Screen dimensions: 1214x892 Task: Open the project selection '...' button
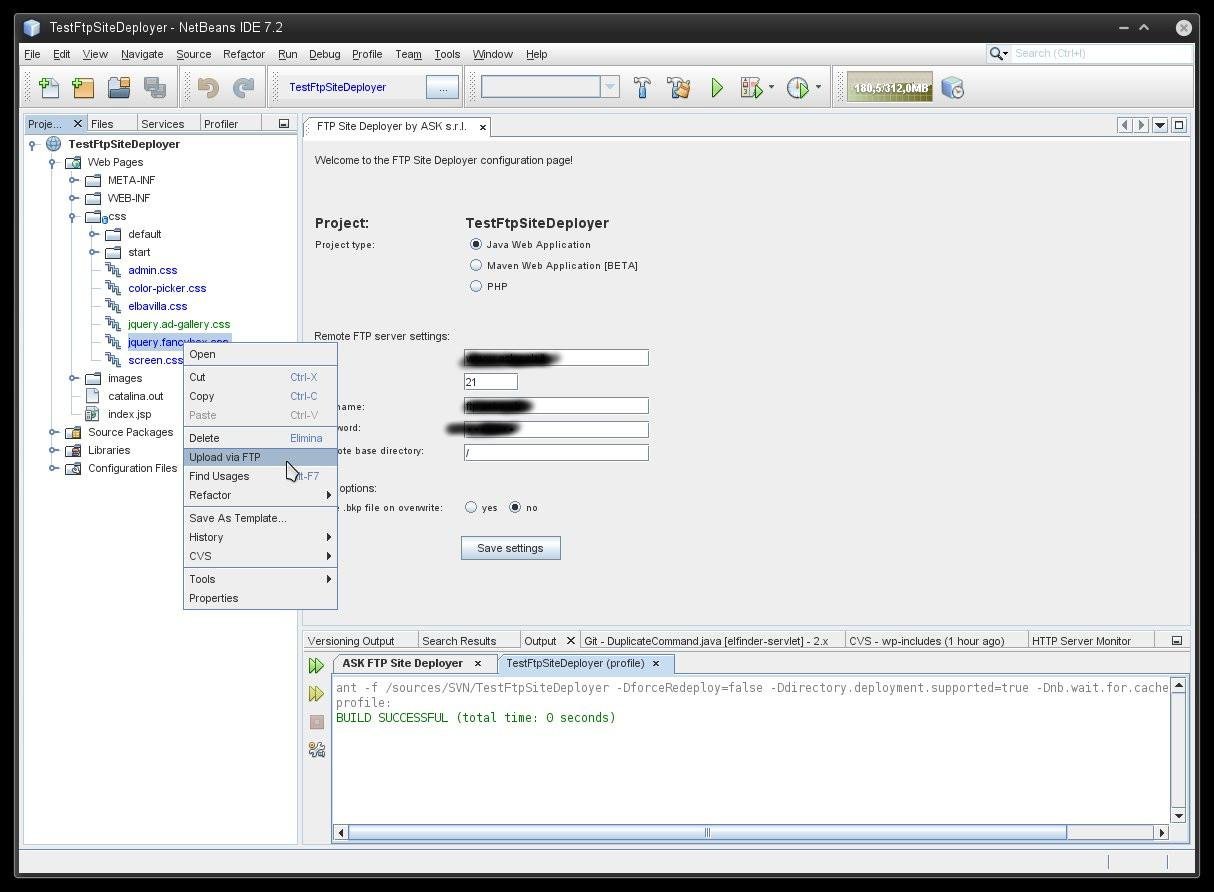coord(441,87)
